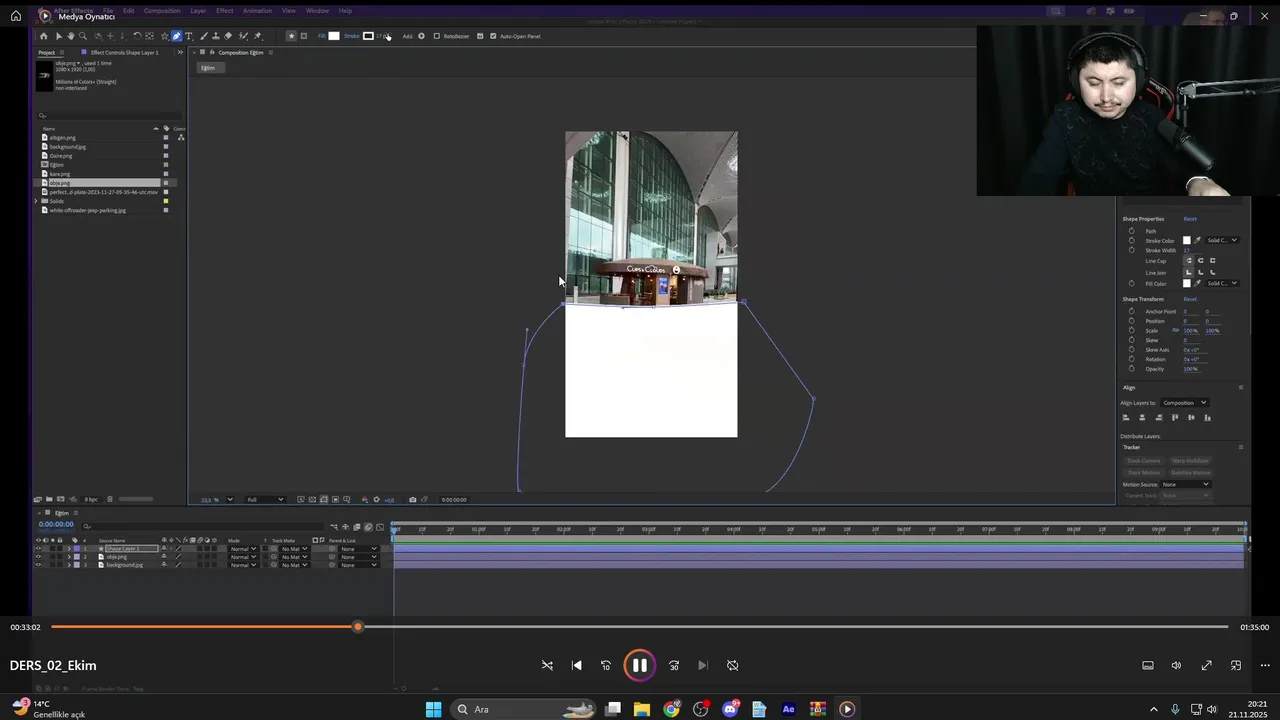The height and width of the screenshot is (720, 1280).
Task: Open the viewer resolution Full dropdown
Action: (x=265, y=499)
